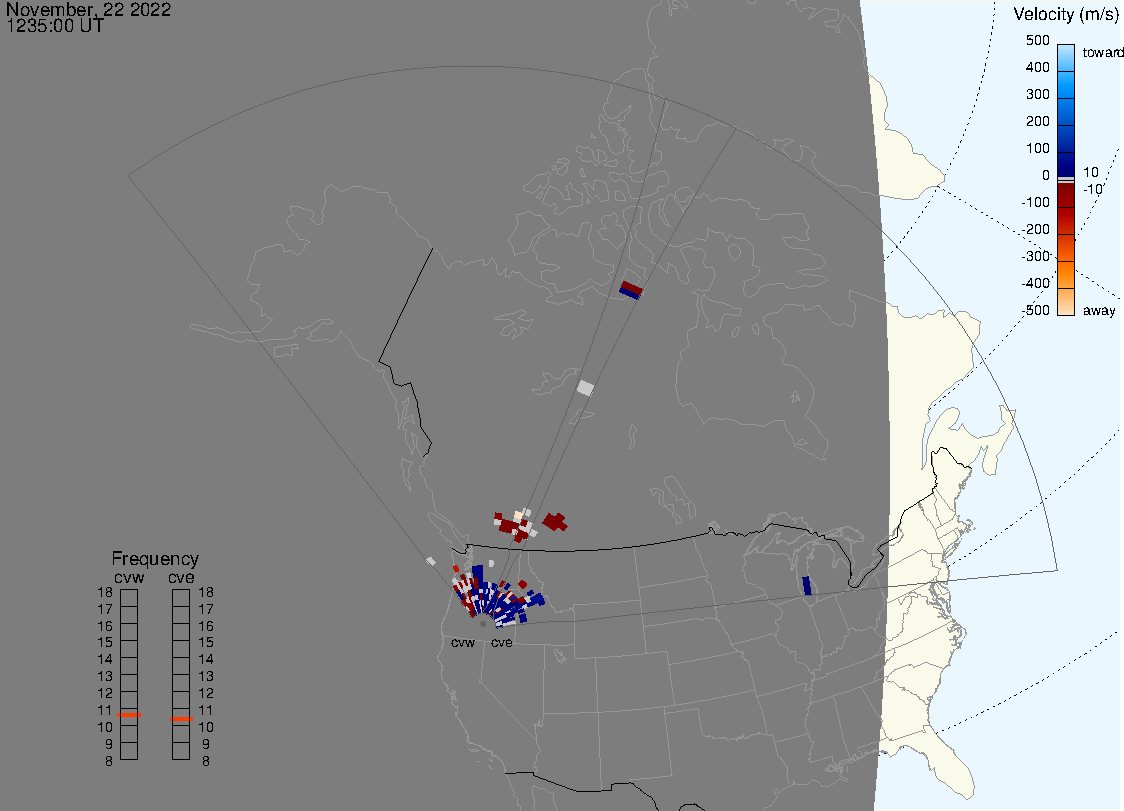Select the 500 value on the velocity scale
Viewport: 1124px width, 811px height.
point(1037,40)
